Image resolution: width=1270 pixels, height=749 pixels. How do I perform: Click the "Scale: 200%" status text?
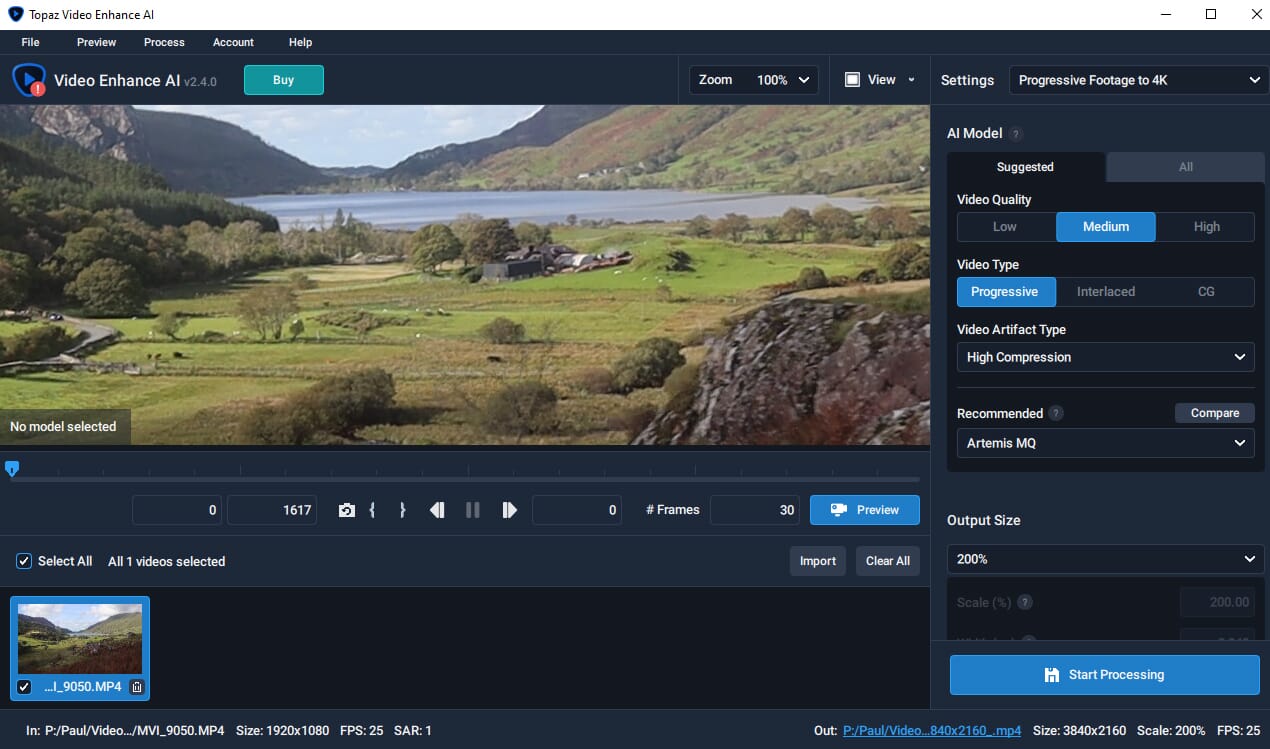(x=1172, y=731)
